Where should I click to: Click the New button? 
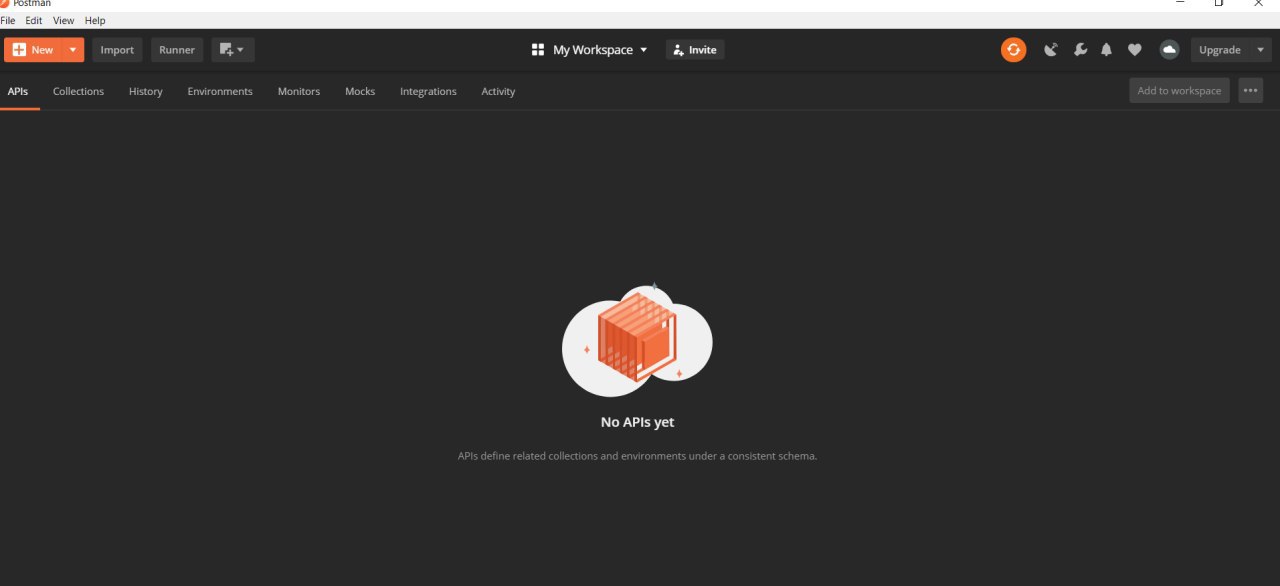pyautogui.click(x=33, y=50)
